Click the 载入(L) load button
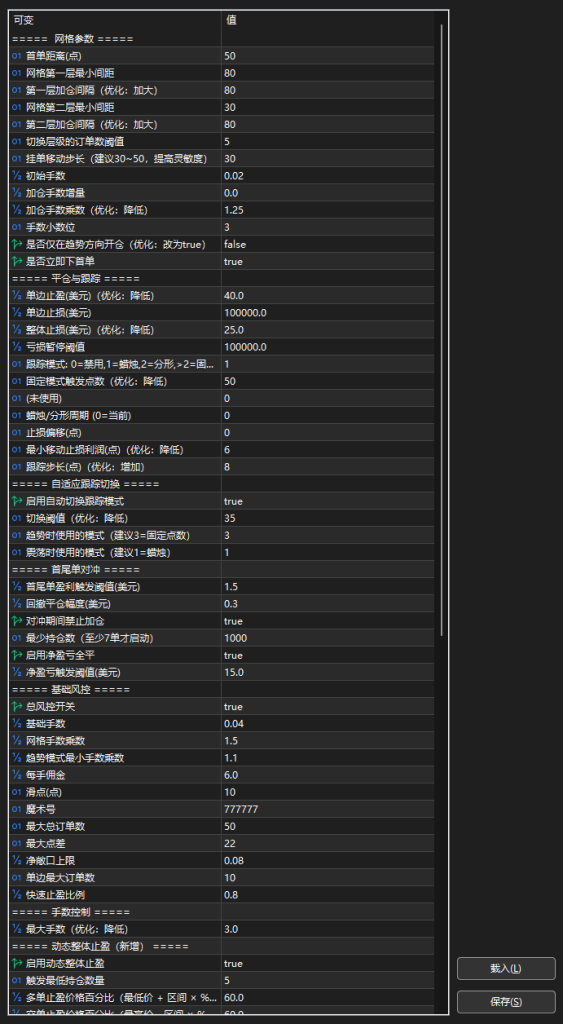The width and height of the screenshot is (563, 1024). pyautogui.click(x=506, y=968)
